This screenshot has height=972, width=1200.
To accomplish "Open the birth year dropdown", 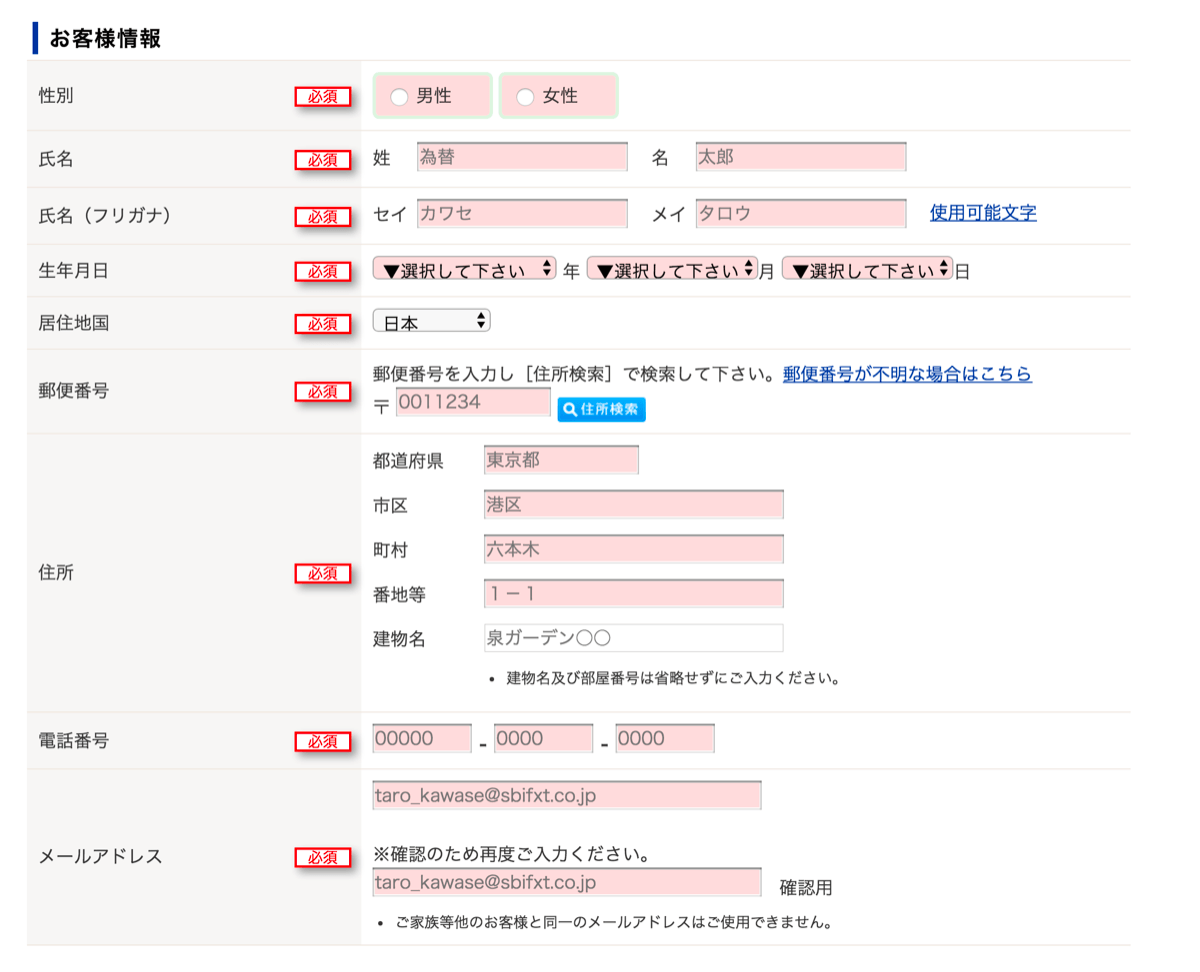I will coord(464,270).
